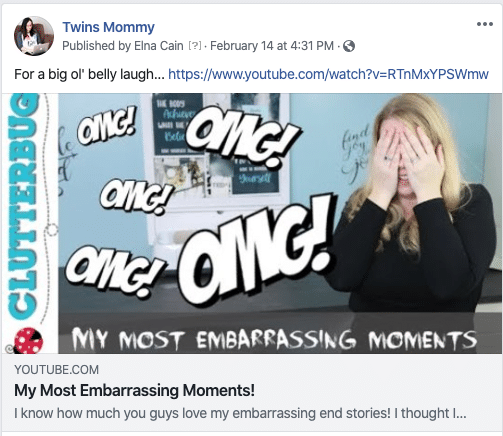
Task: Open the February 14 at 4:31 PM timestamp
Action: [x=272, y=46]
